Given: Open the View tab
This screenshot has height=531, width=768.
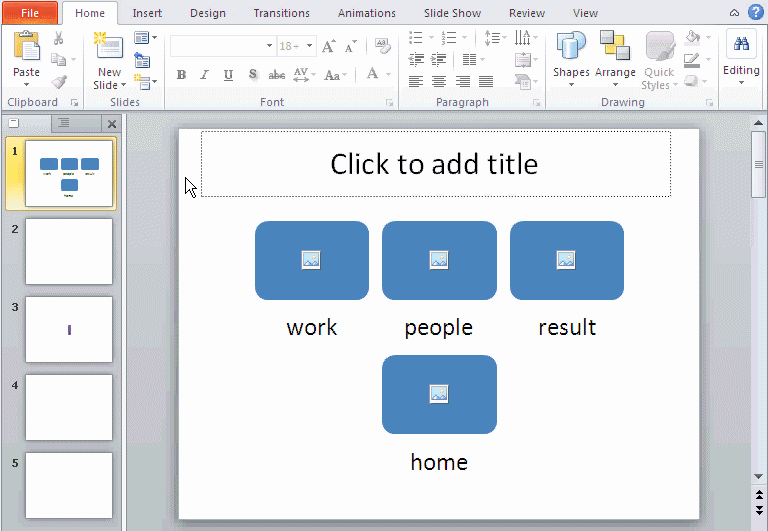Looking at the screenshot, I should point(585,13).
